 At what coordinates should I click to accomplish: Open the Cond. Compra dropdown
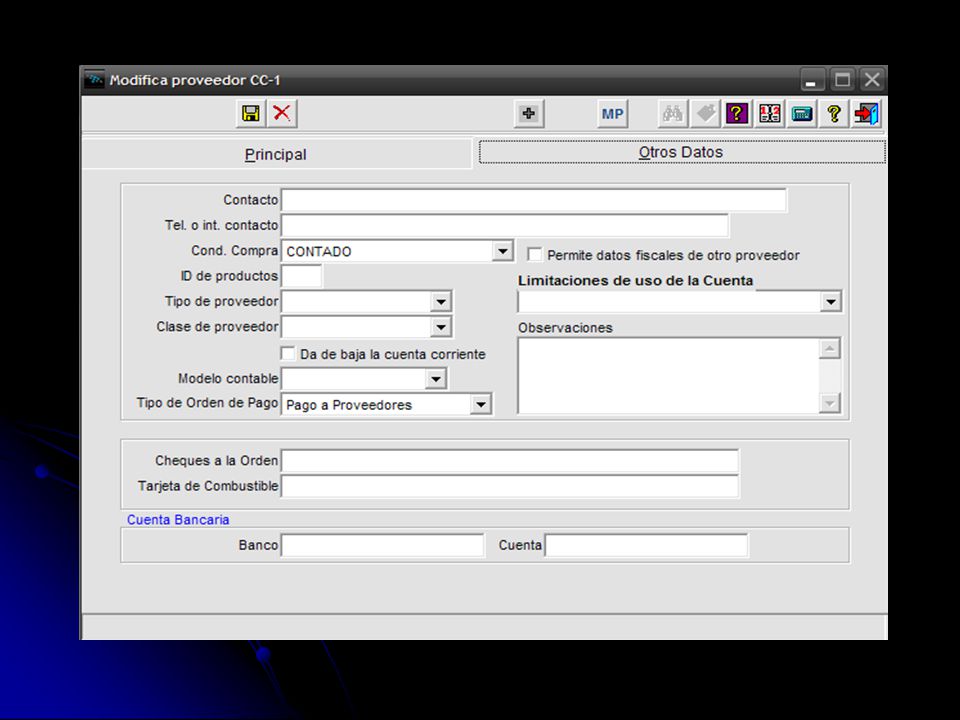[x=502, y=251]
